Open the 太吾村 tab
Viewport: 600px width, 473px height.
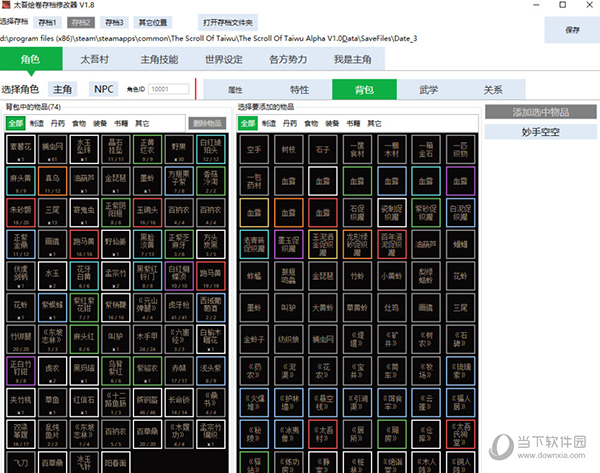pyautogui.click(x=95, y=59)
